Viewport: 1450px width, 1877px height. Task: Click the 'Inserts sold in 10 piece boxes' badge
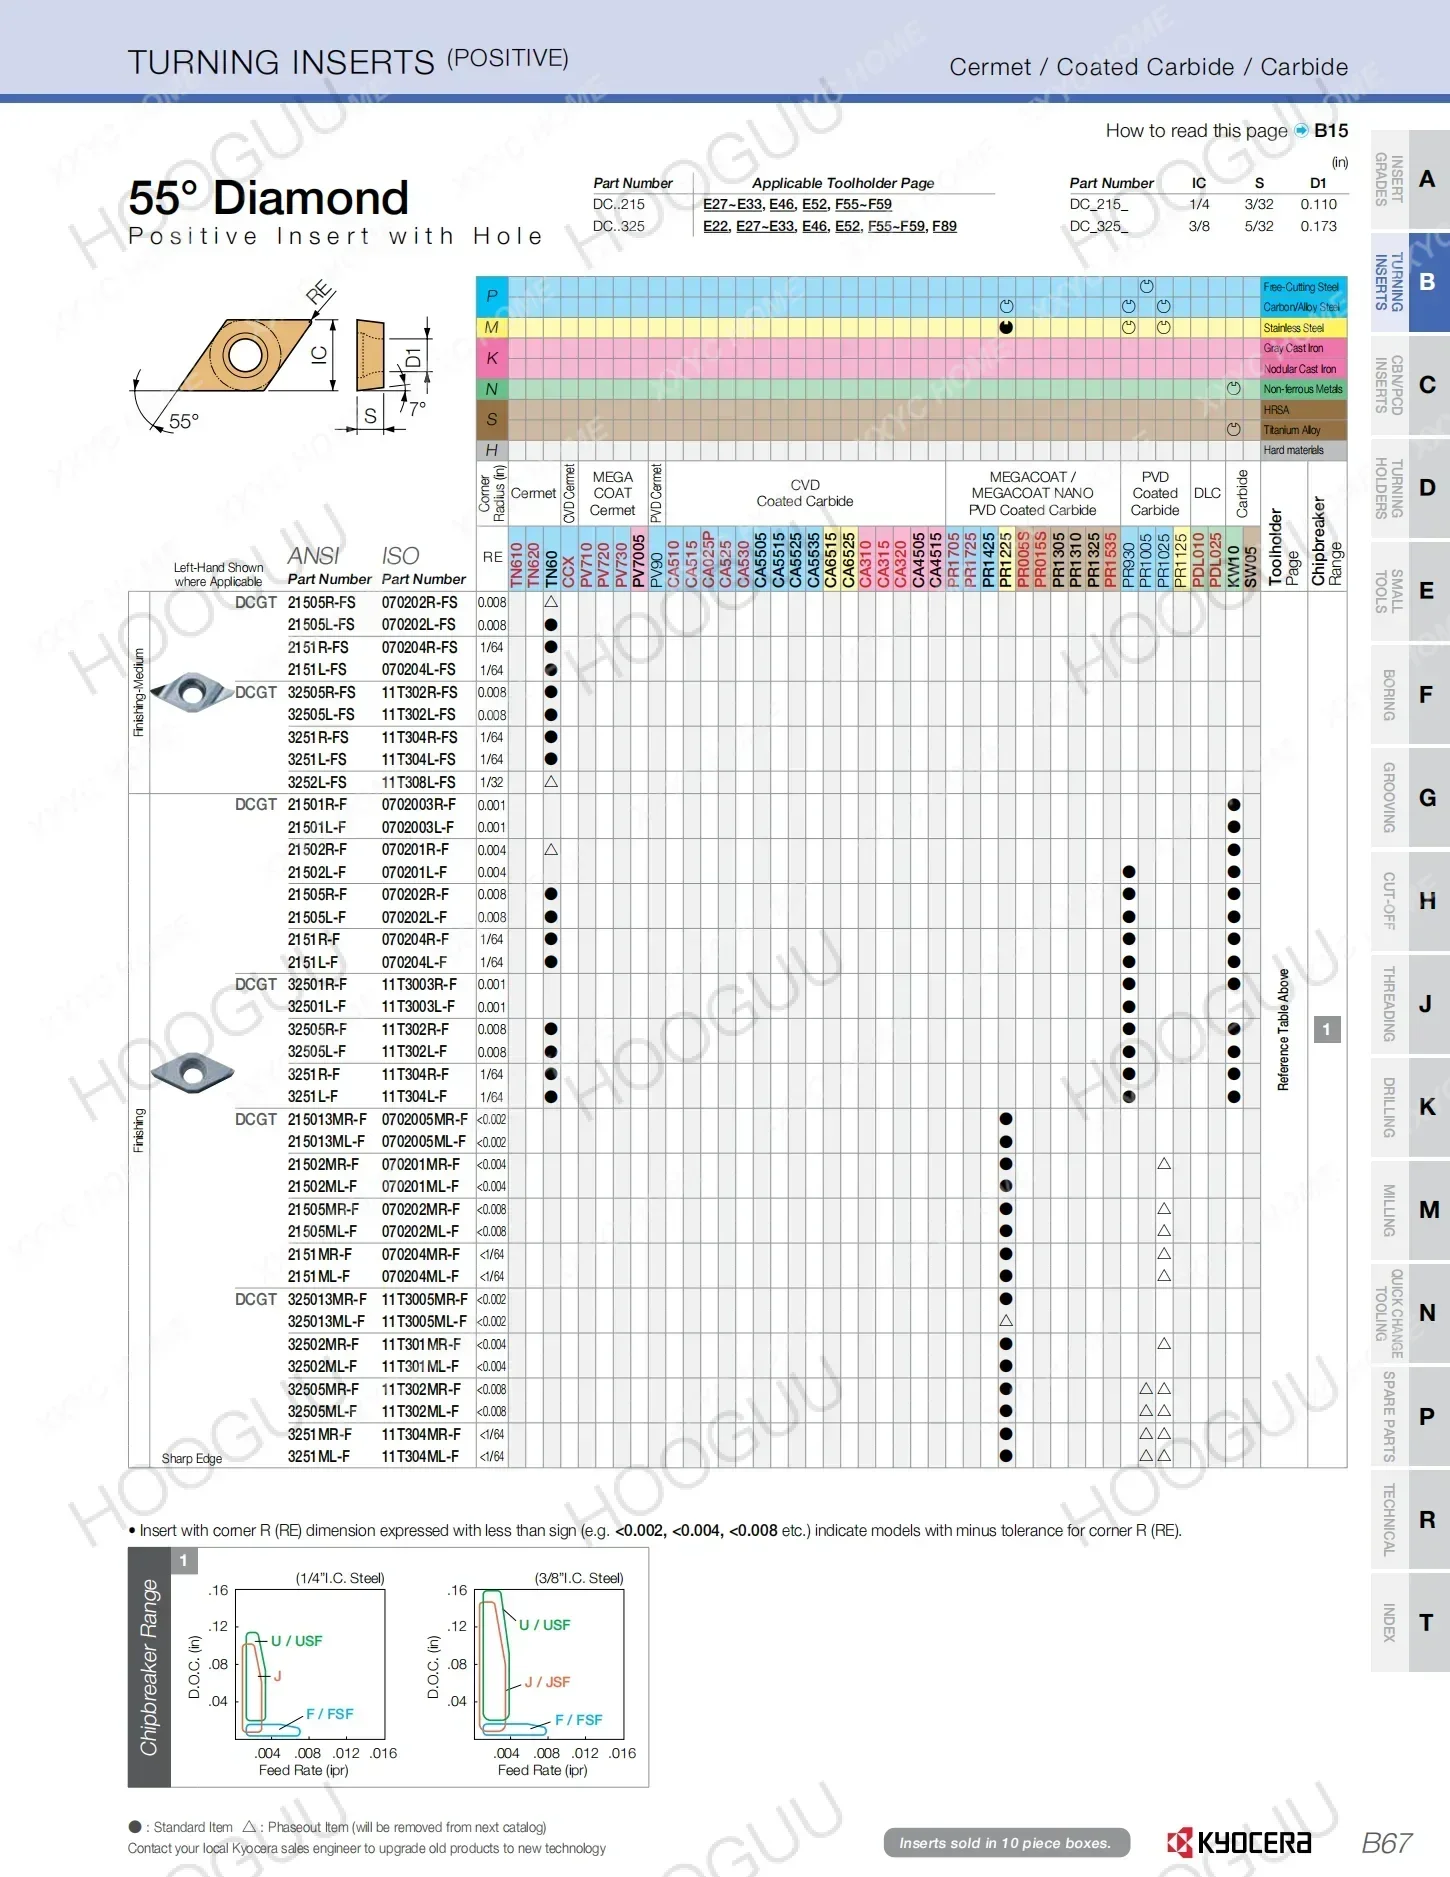tap(1006, 1843)
